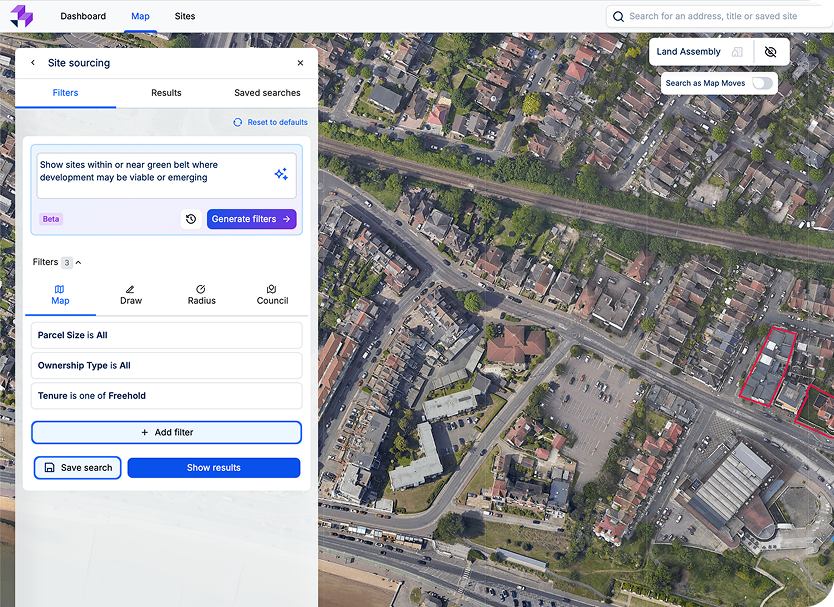This screenshot has width=834, height=607.
Task: Click the AI sparkle icon in prompt box
Action: [281, 174]
